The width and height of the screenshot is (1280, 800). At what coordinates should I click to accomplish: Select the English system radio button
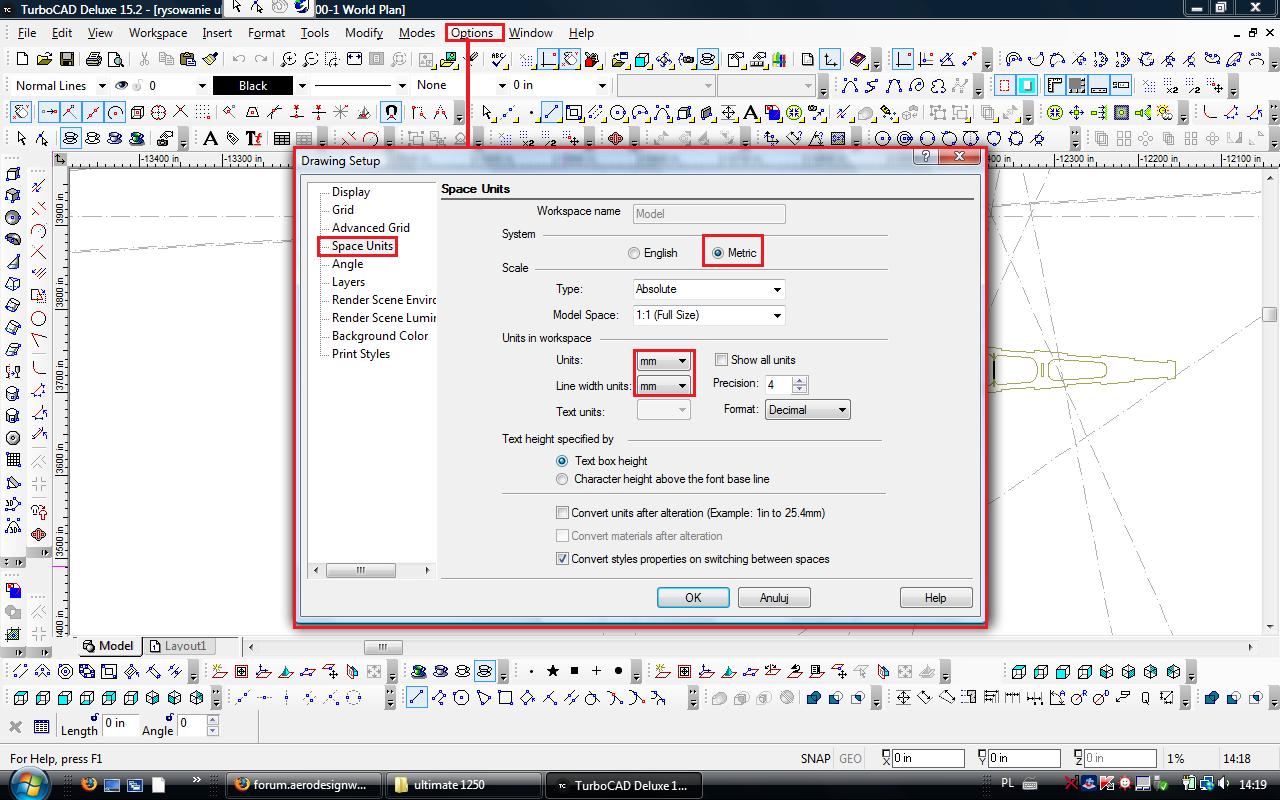pos(634,253)
